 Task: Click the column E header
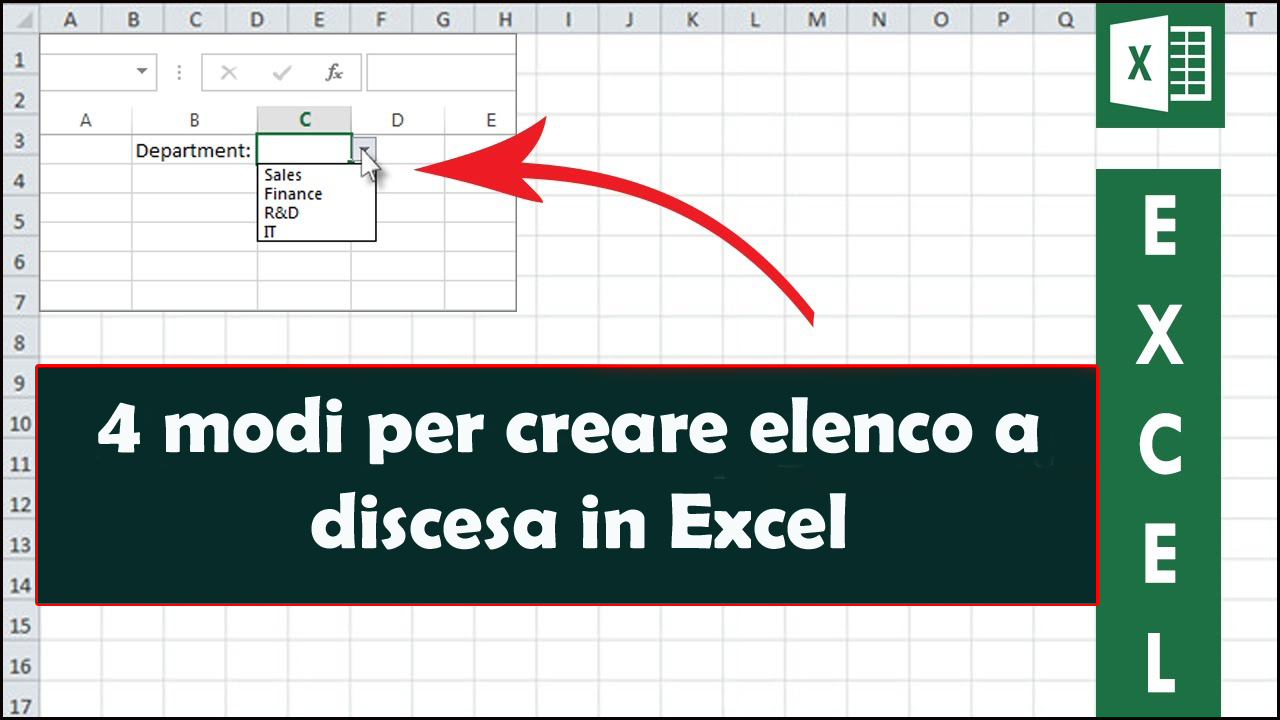pos(490,119)
